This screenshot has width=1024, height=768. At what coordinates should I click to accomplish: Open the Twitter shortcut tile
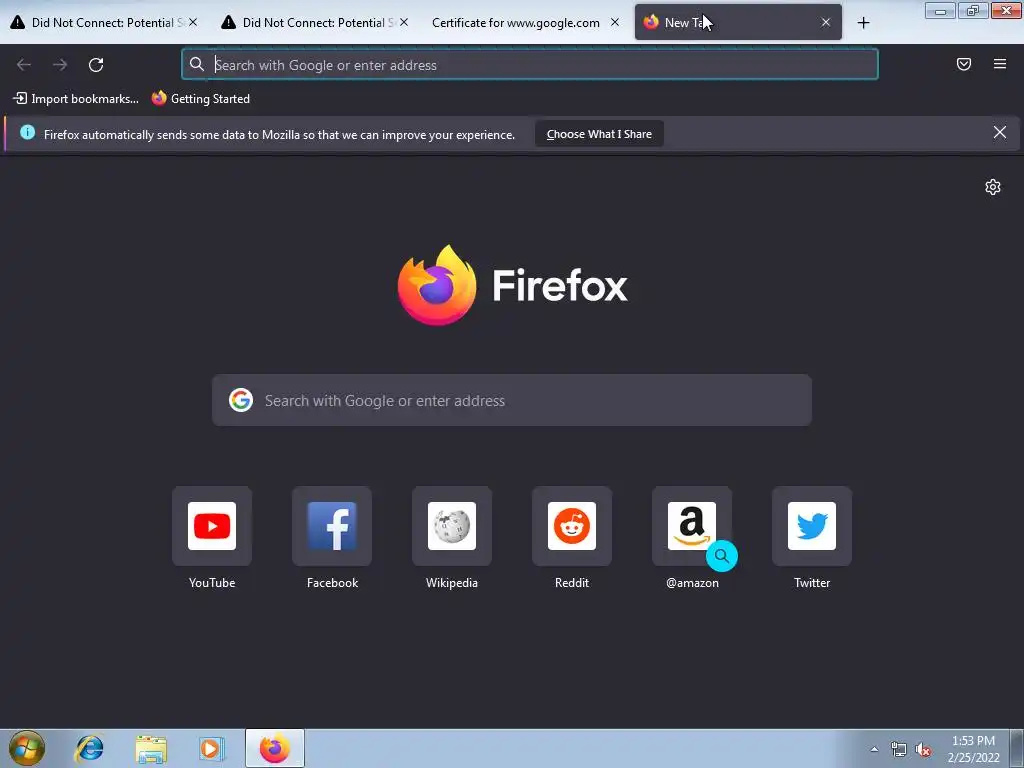point(812,526)
